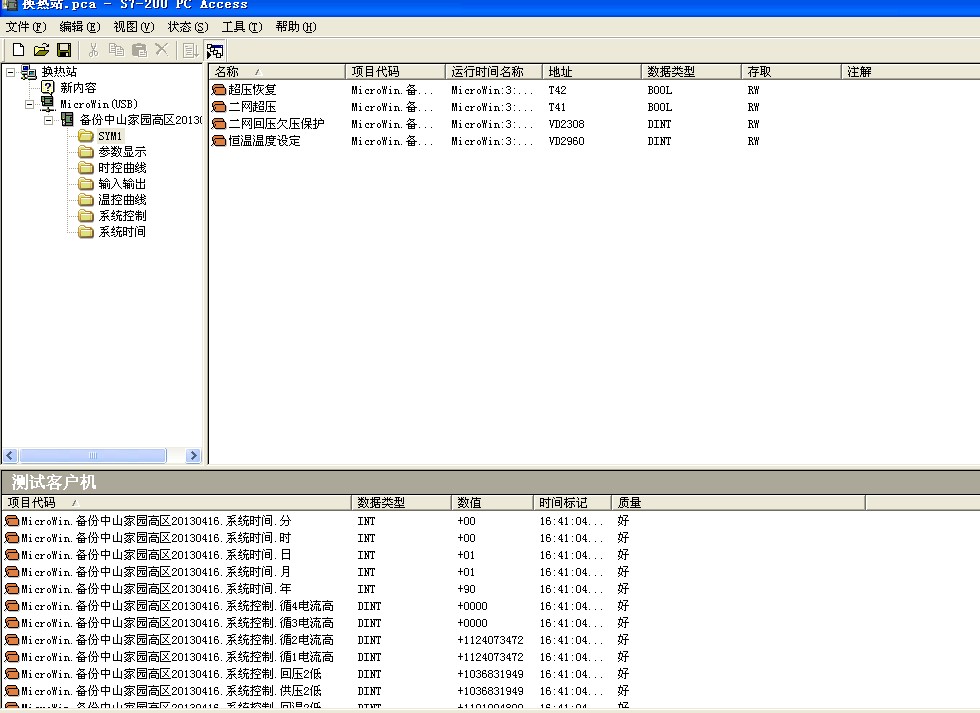Click the address cell VD2308

[566, 124]
